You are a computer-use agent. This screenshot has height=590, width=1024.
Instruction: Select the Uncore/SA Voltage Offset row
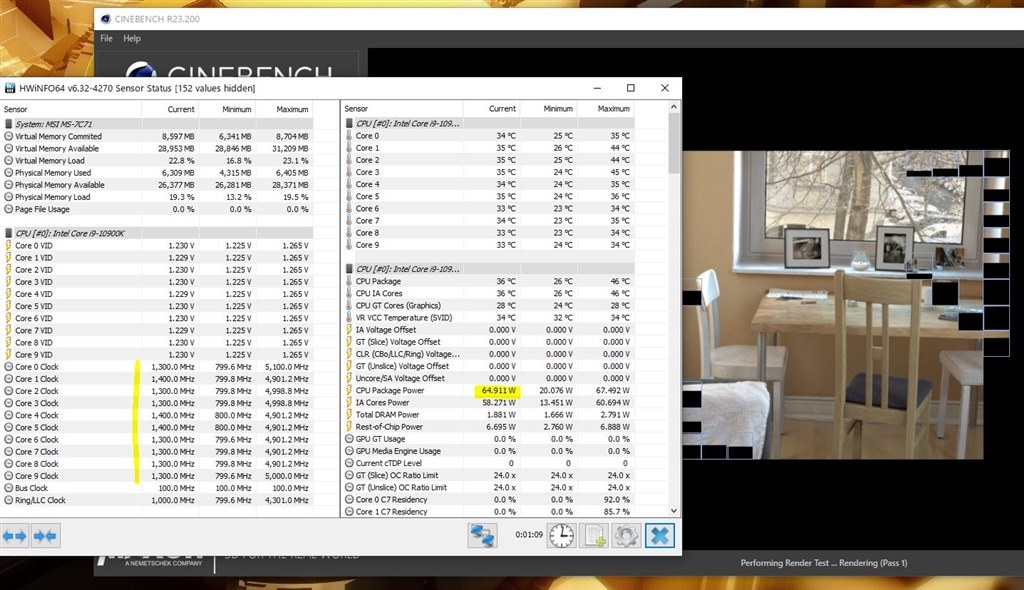(x=487, y=378)
